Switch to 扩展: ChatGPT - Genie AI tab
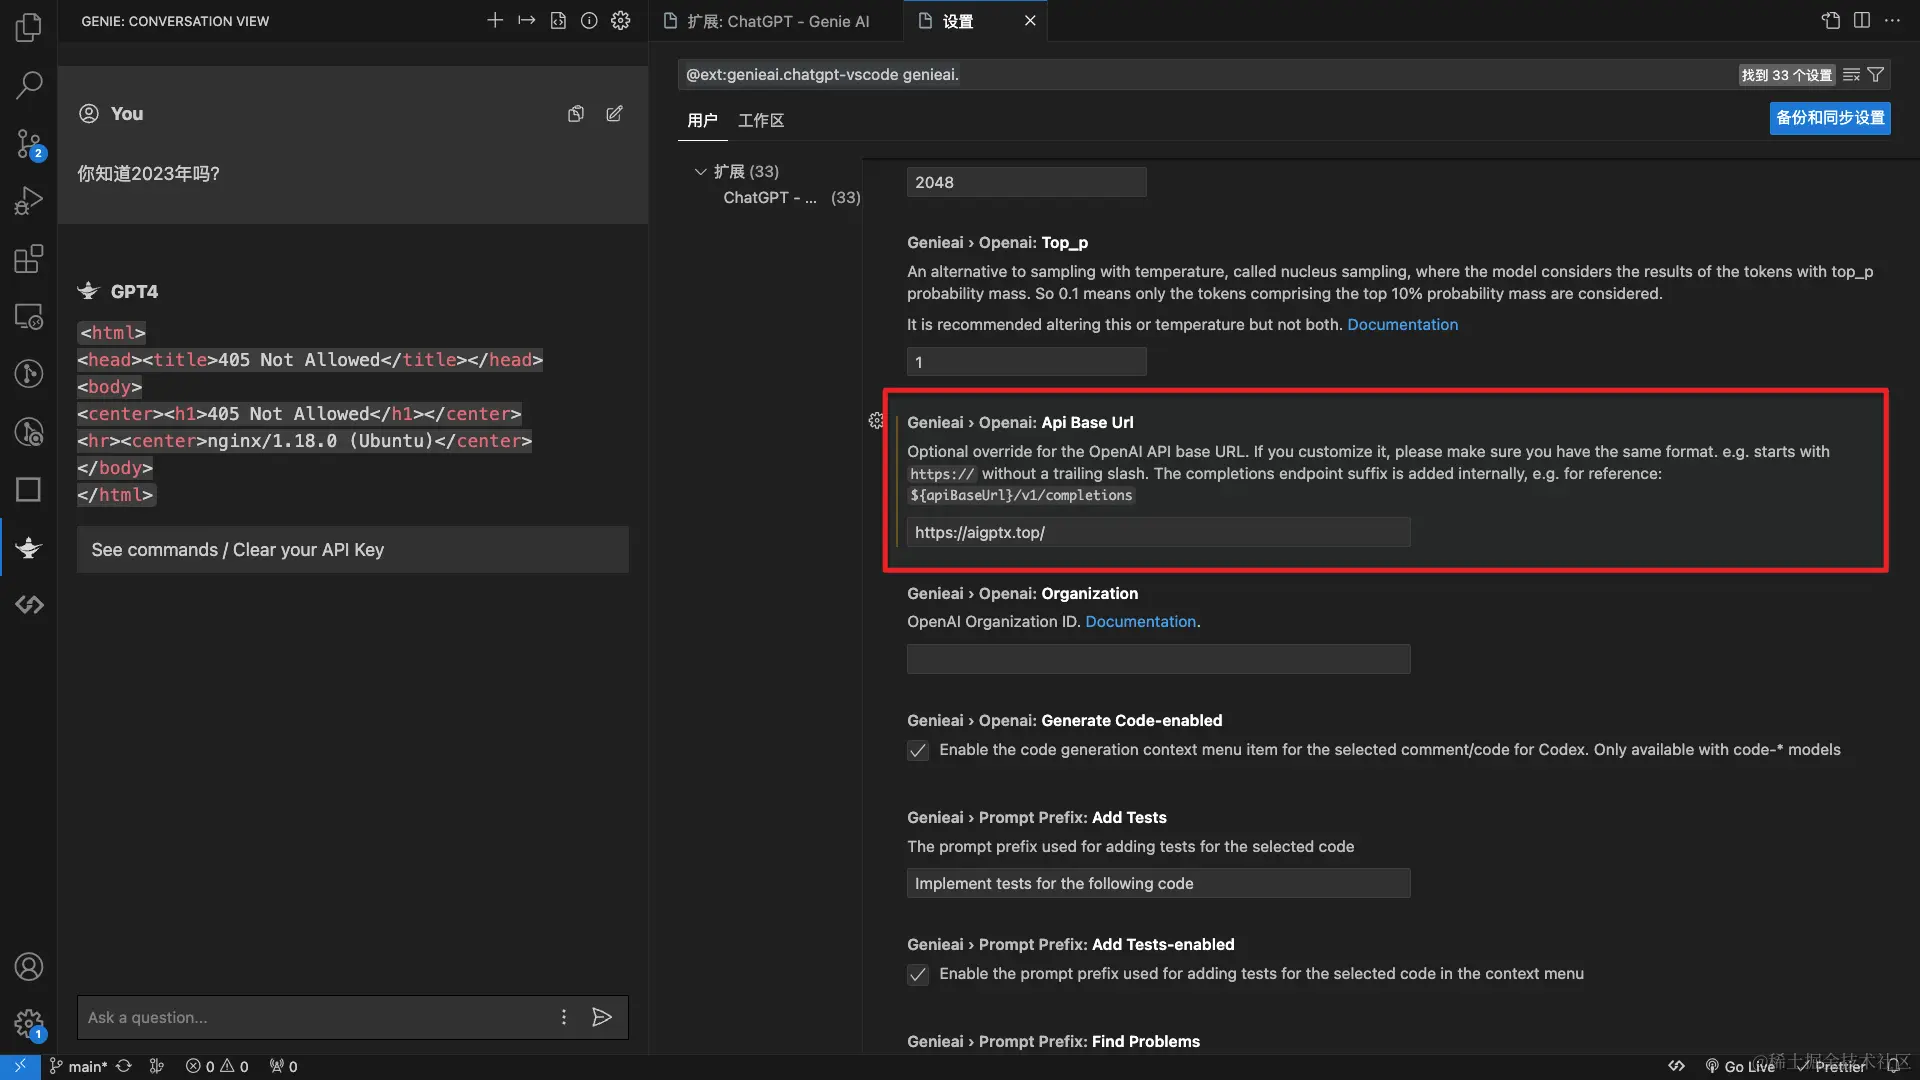The height and width of the screenshot is (1080, 1920). (777, 21)
